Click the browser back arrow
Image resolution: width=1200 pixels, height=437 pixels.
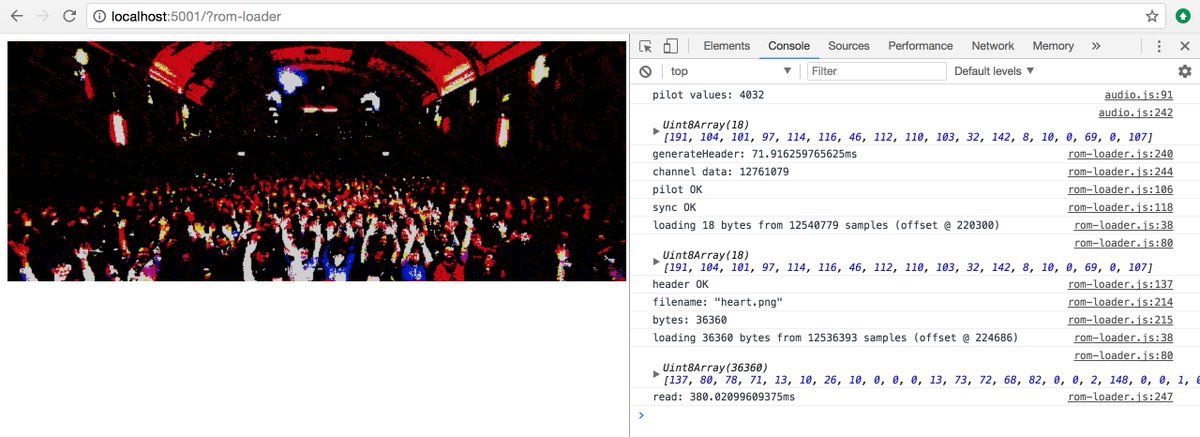pos(16,17)
